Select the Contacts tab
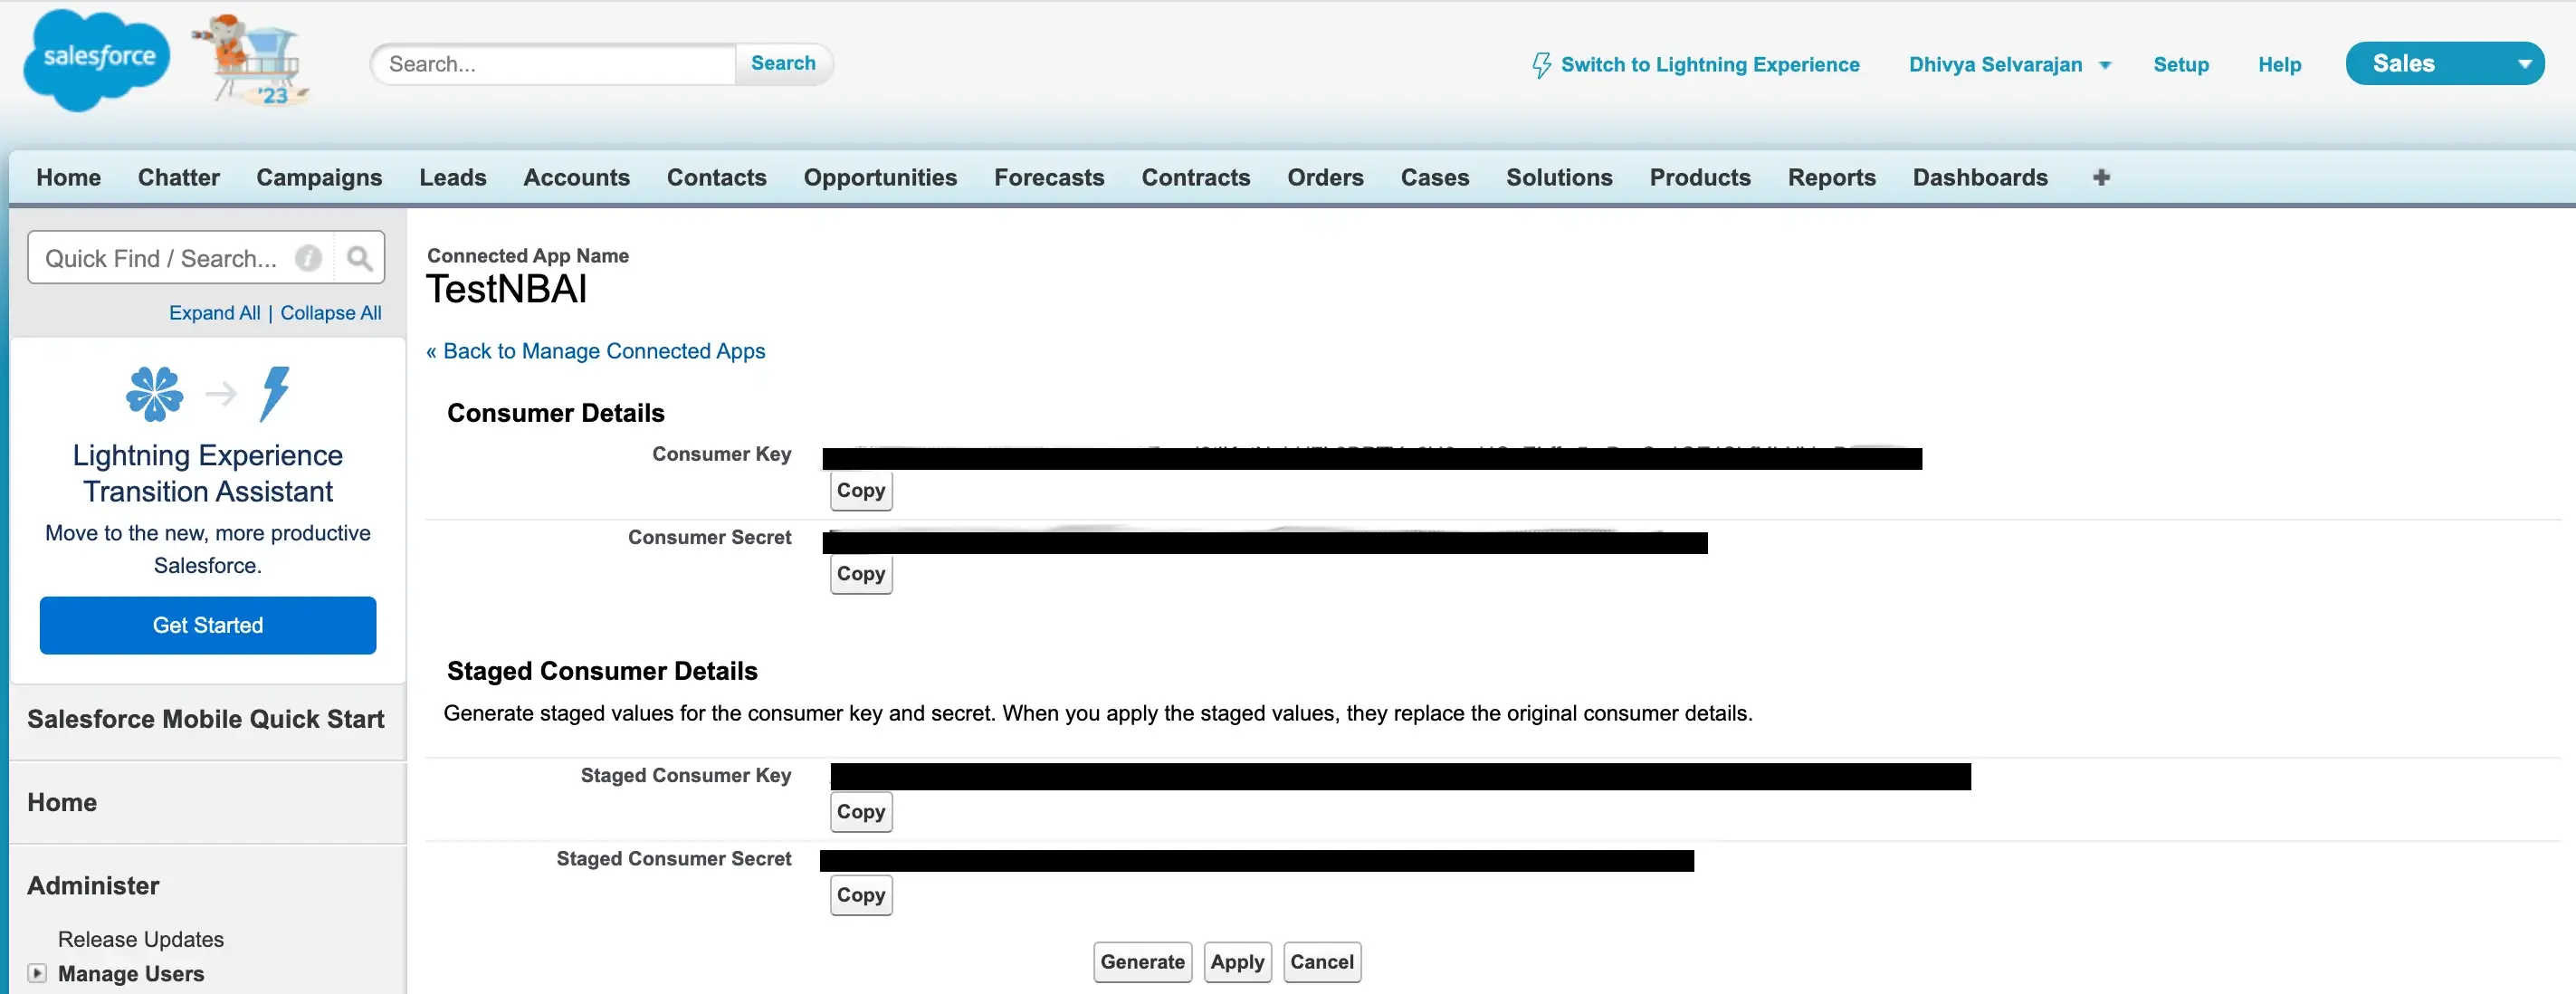 [x=717, y=177]
